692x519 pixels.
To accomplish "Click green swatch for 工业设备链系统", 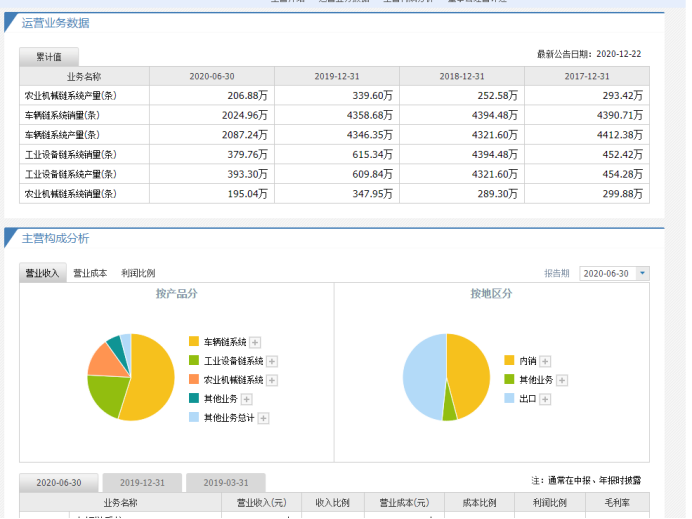I will coord(194,360).
